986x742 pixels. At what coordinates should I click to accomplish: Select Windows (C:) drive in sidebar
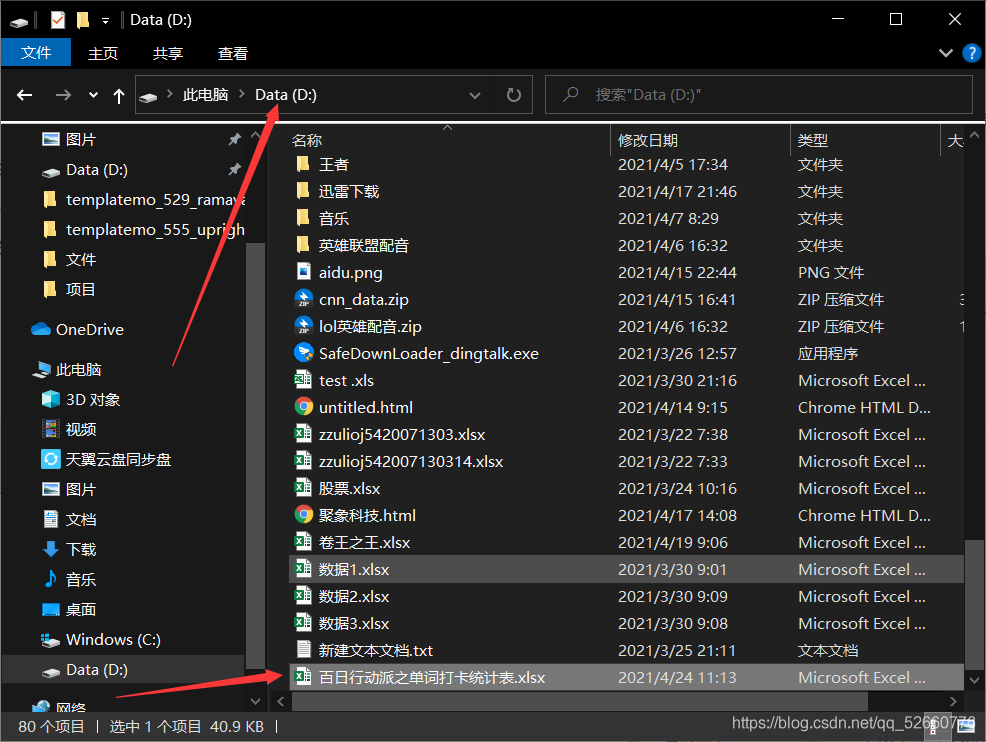click(x=112, y=639)
